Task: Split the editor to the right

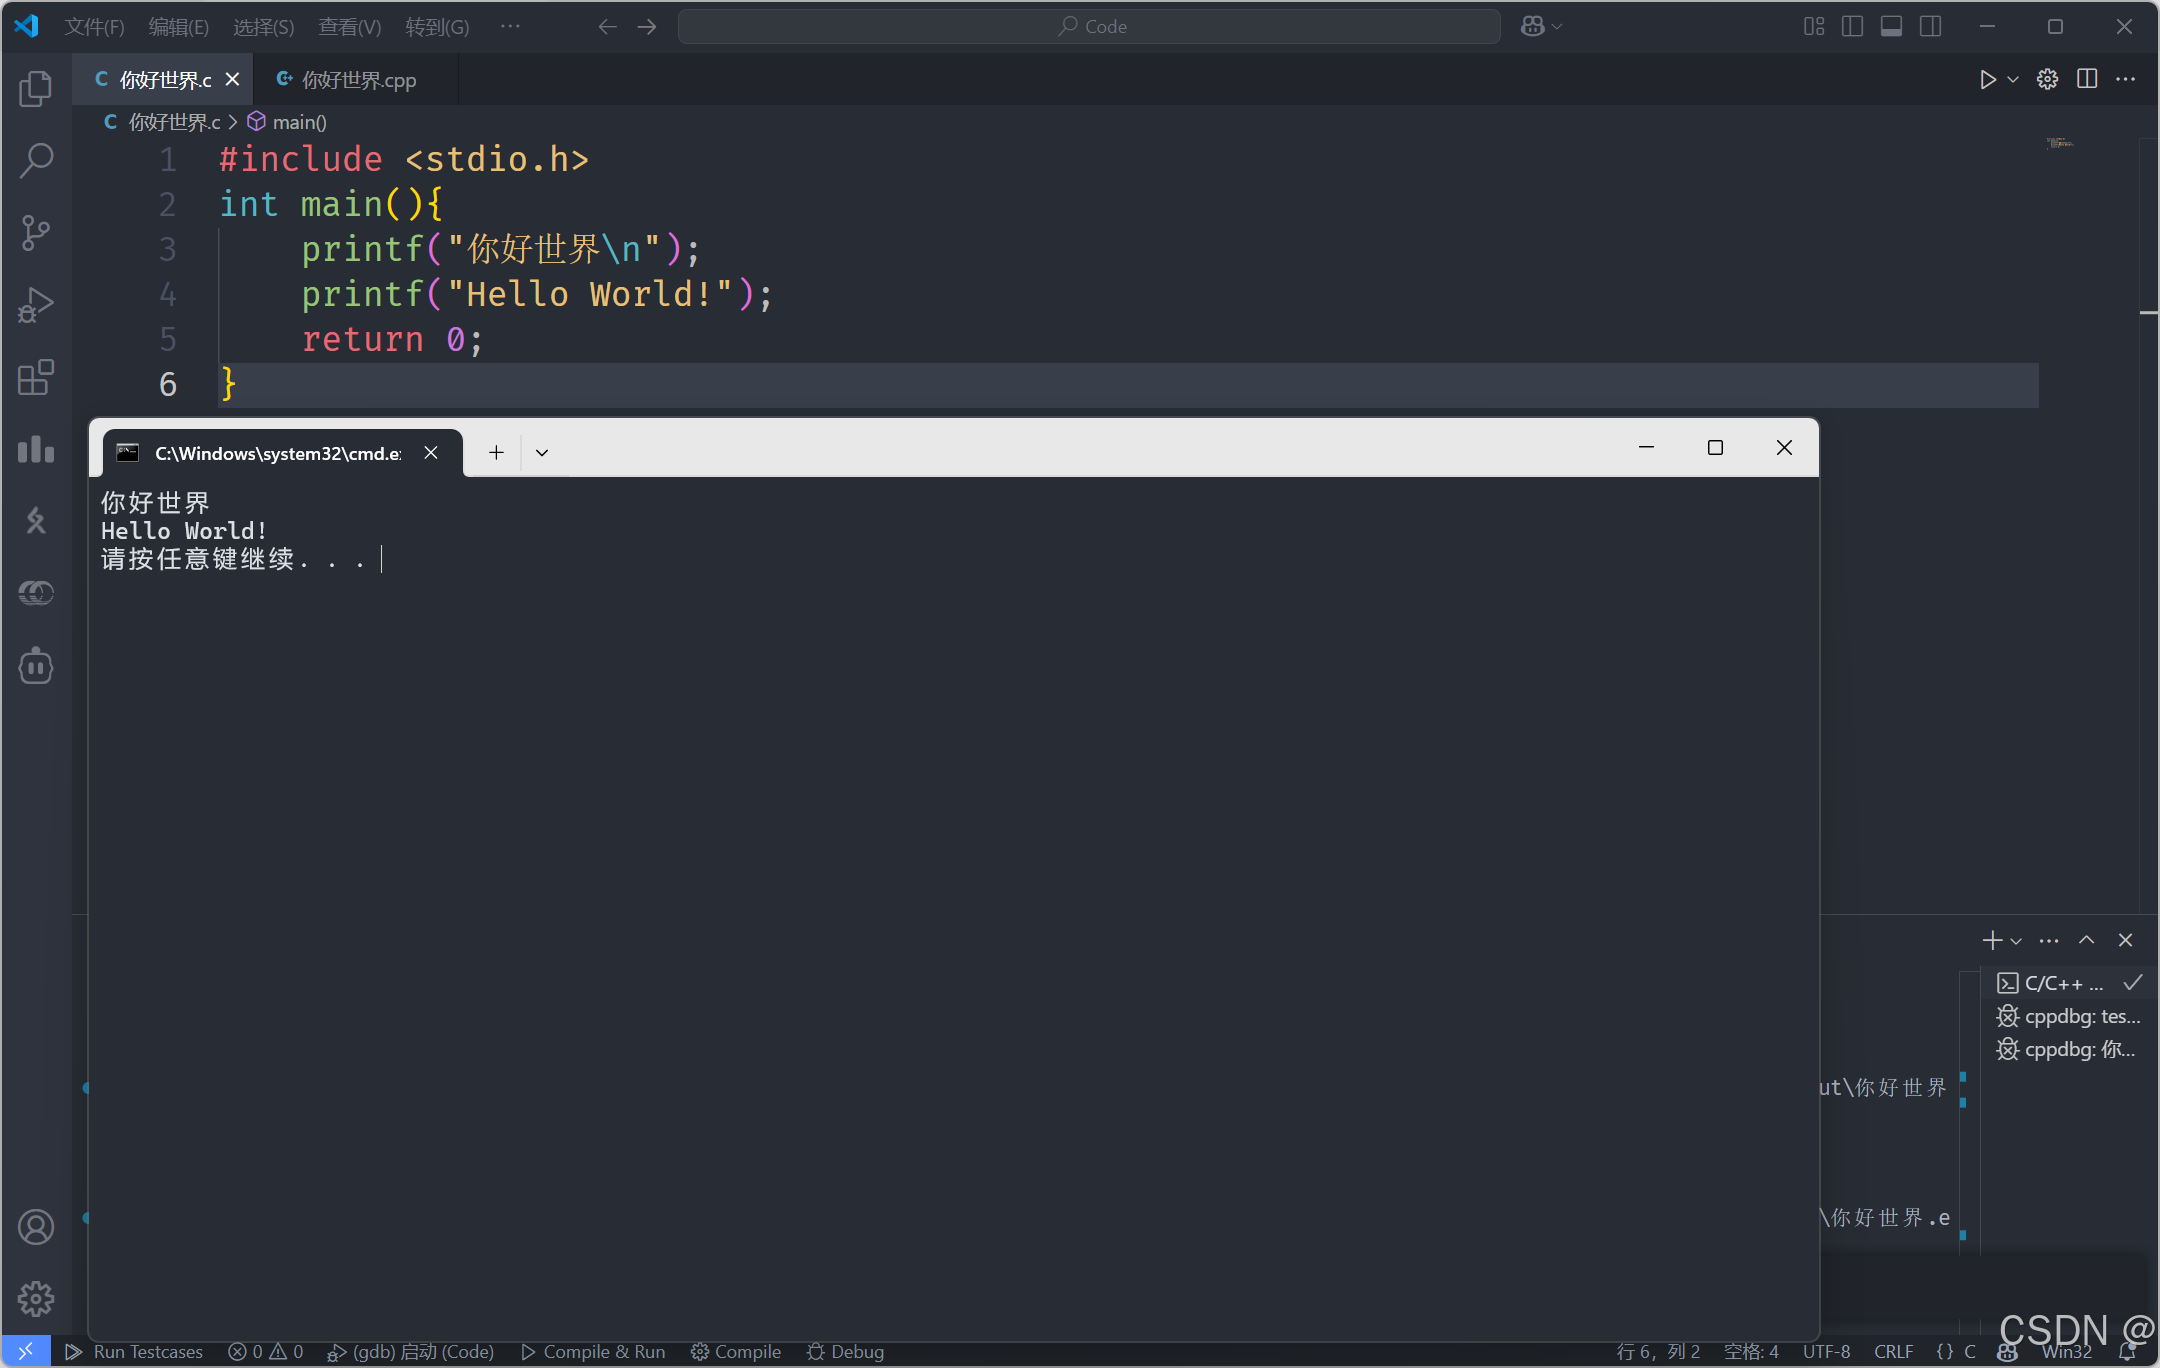Action: point(2087,79)
